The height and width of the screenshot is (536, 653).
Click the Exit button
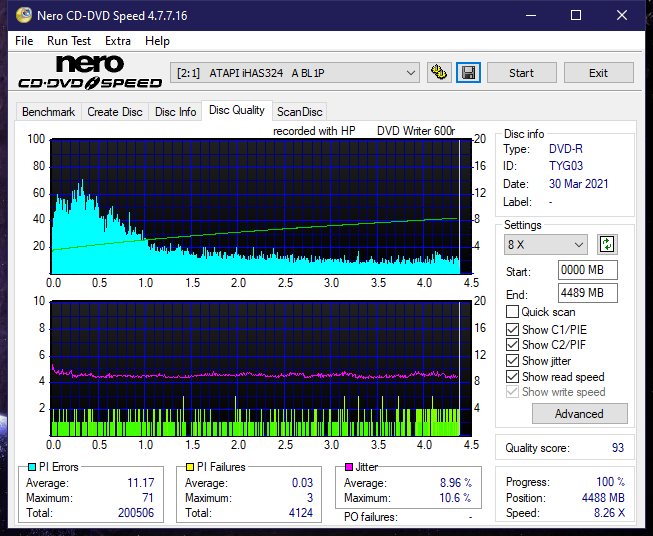tap(598, 73)
